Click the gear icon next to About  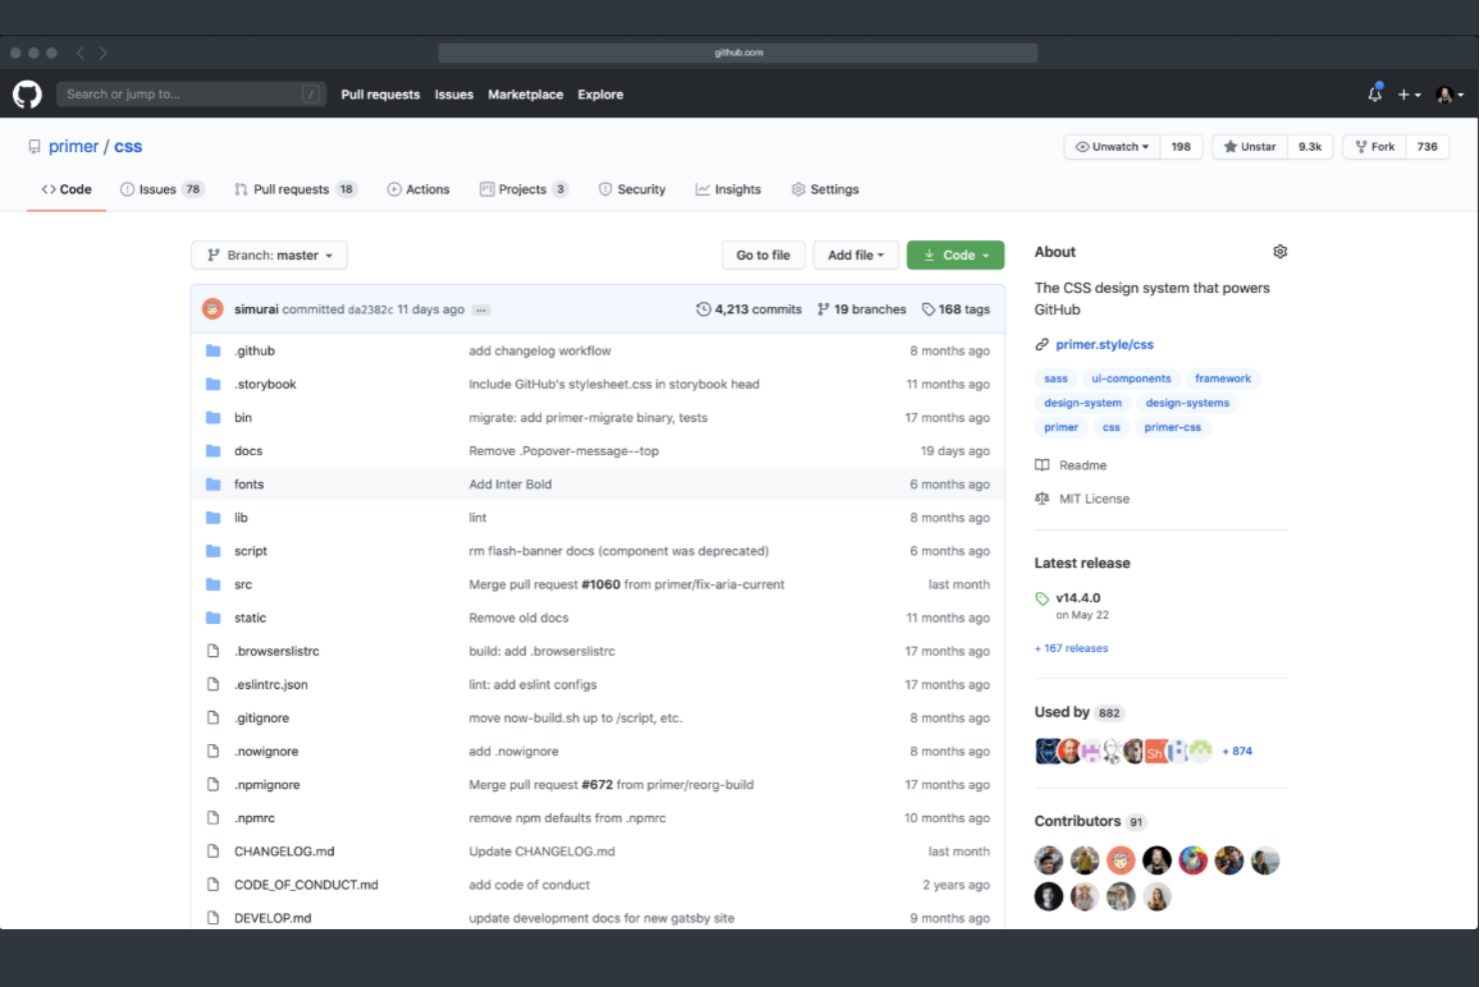1280,251
